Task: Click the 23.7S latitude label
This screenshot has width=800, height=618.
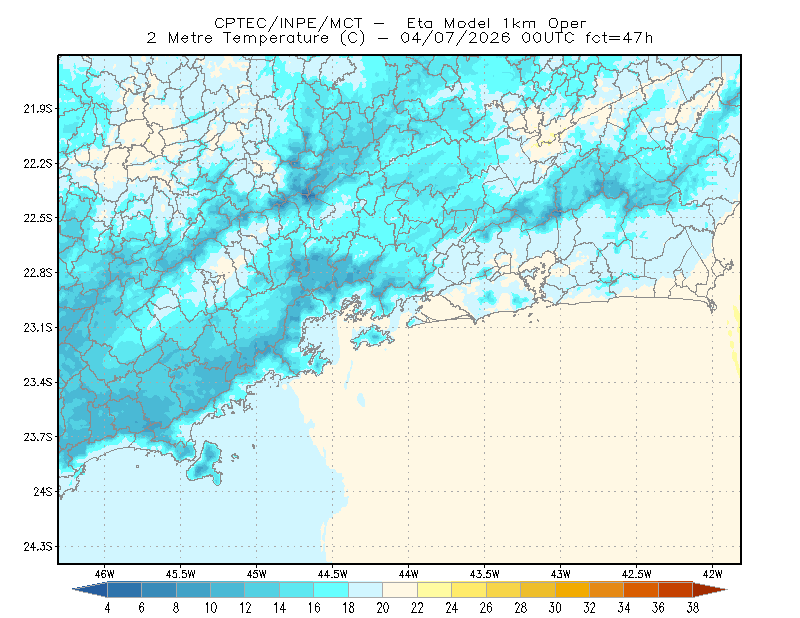Action: point(38,437)
